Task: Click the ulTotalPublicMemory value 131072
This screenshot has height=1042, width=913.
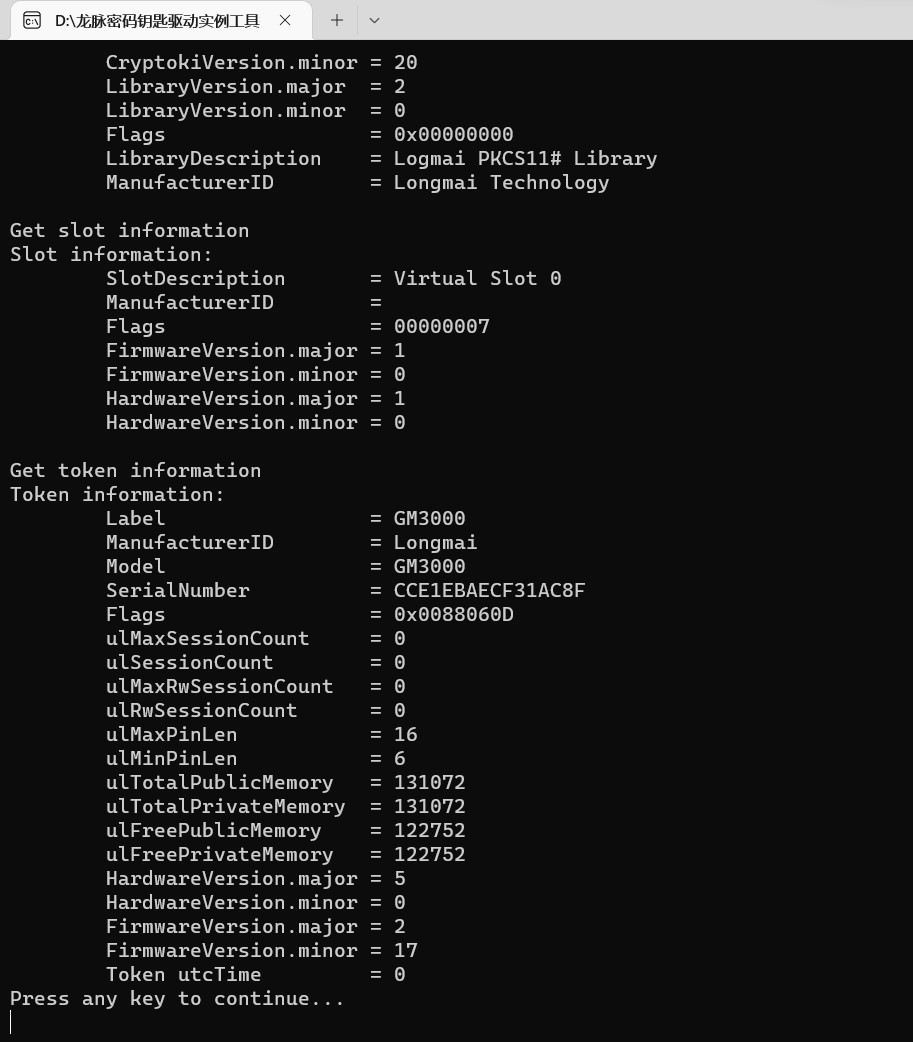Action: coord(429,782)
